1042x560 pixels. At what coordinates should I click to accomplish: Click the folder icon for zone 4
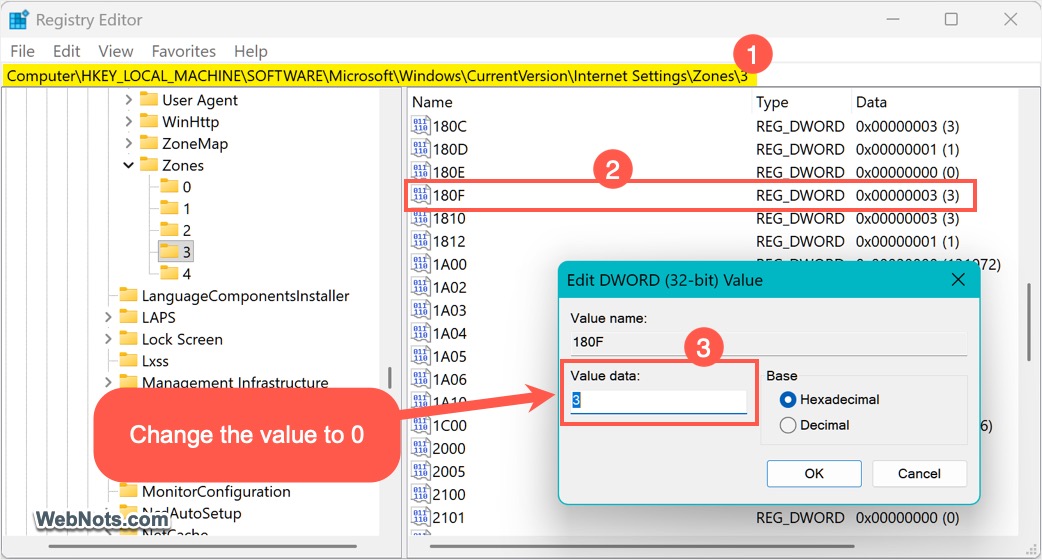(169, 273)
